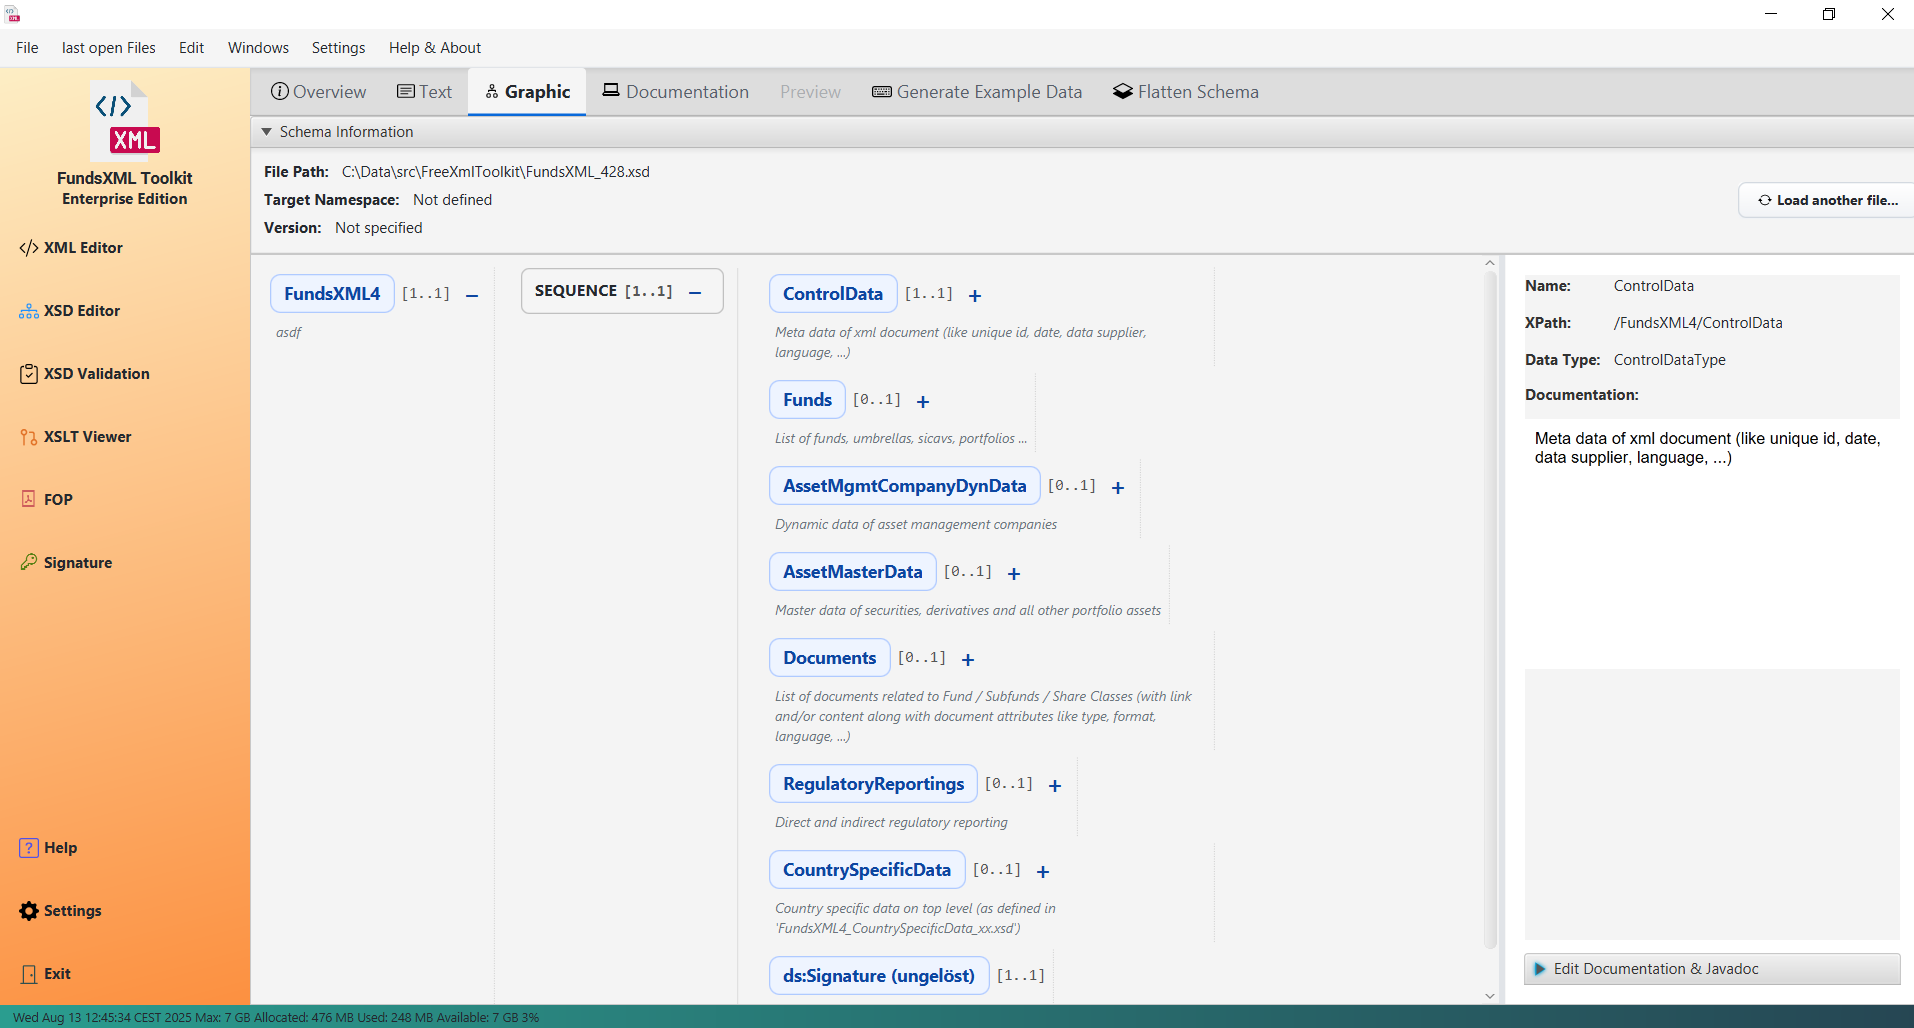Click the Settings gear icon

click(29, 911)
